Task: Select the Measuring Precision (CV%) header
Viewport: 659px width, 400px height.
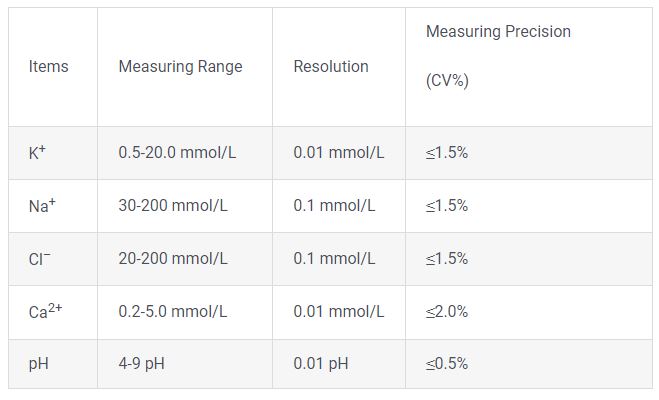Action: [498, 56]
